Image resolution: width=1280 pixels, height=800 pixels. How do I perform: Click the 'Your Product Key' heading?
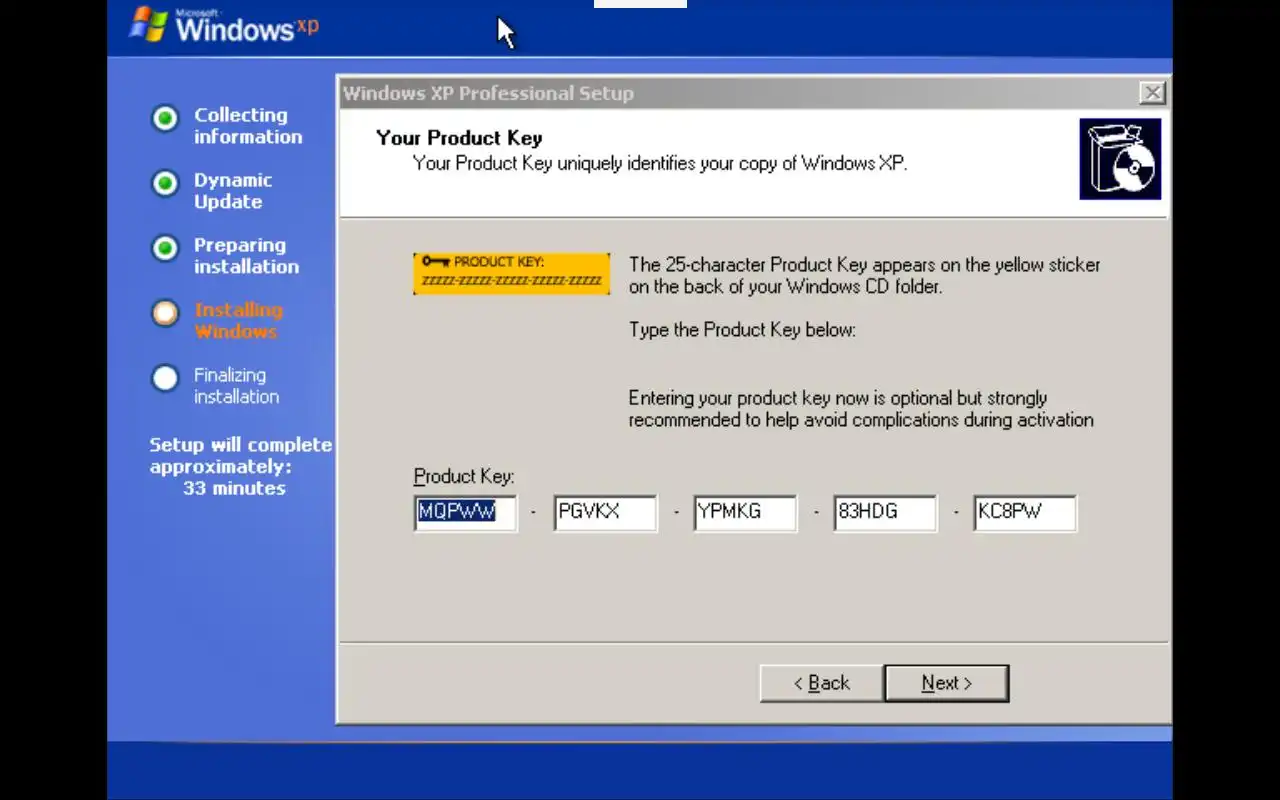tap(459, 138)
